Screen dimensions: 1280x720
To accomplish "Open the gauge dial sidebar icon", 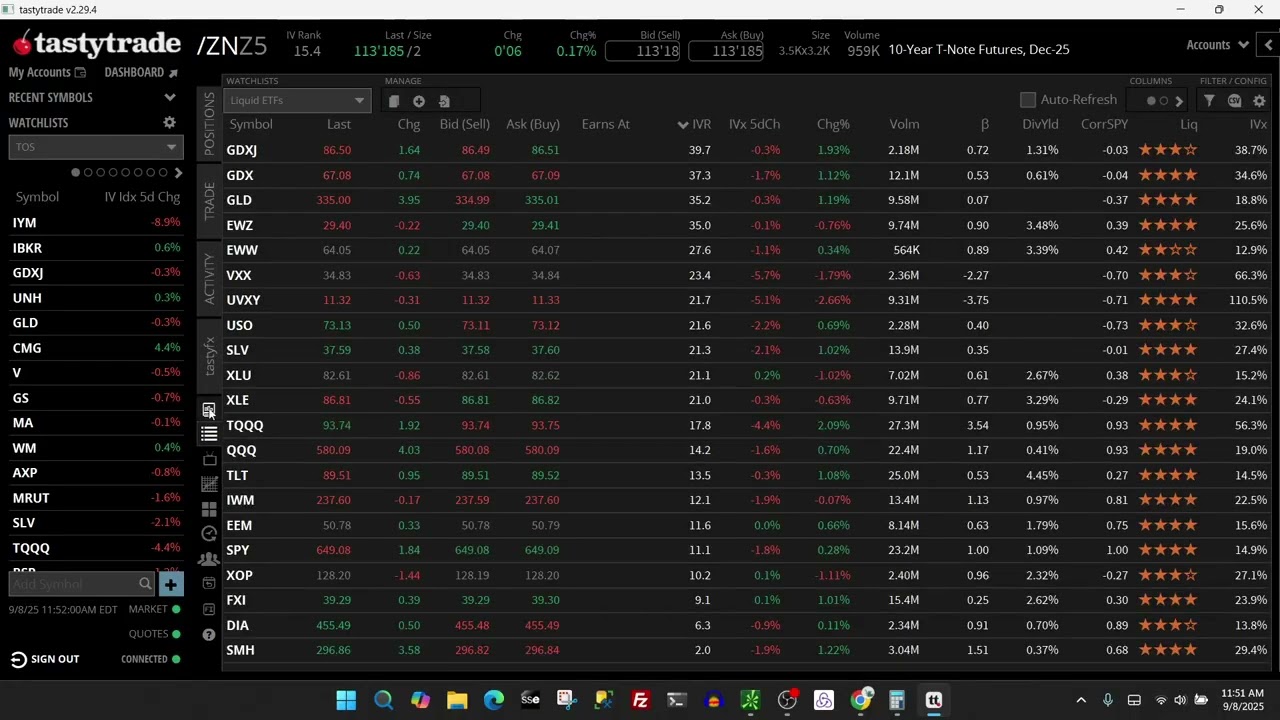I will [208, 534].
